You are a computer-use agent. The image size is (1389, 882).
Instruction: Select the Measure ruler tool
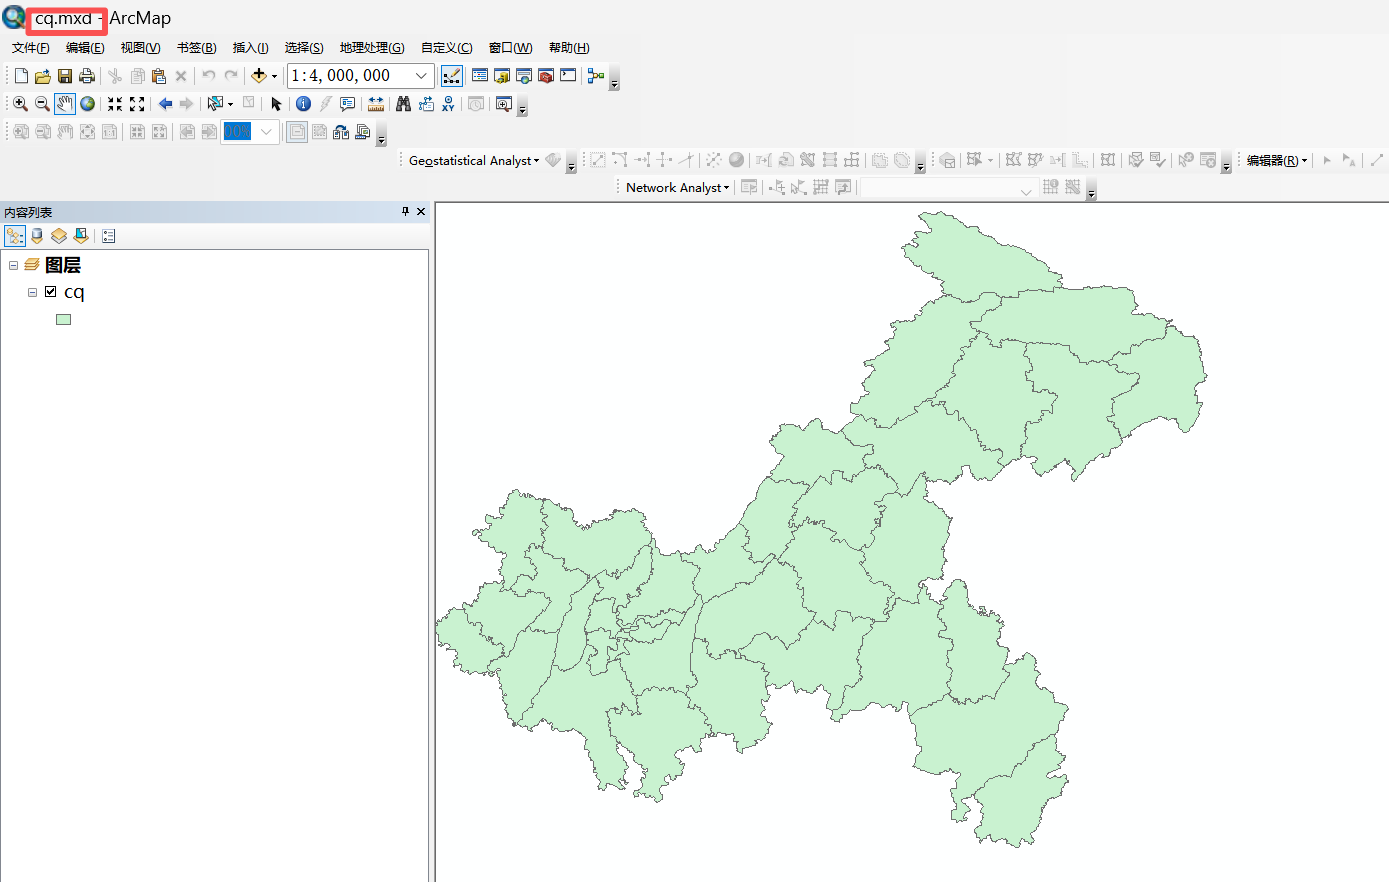(376, 104)
